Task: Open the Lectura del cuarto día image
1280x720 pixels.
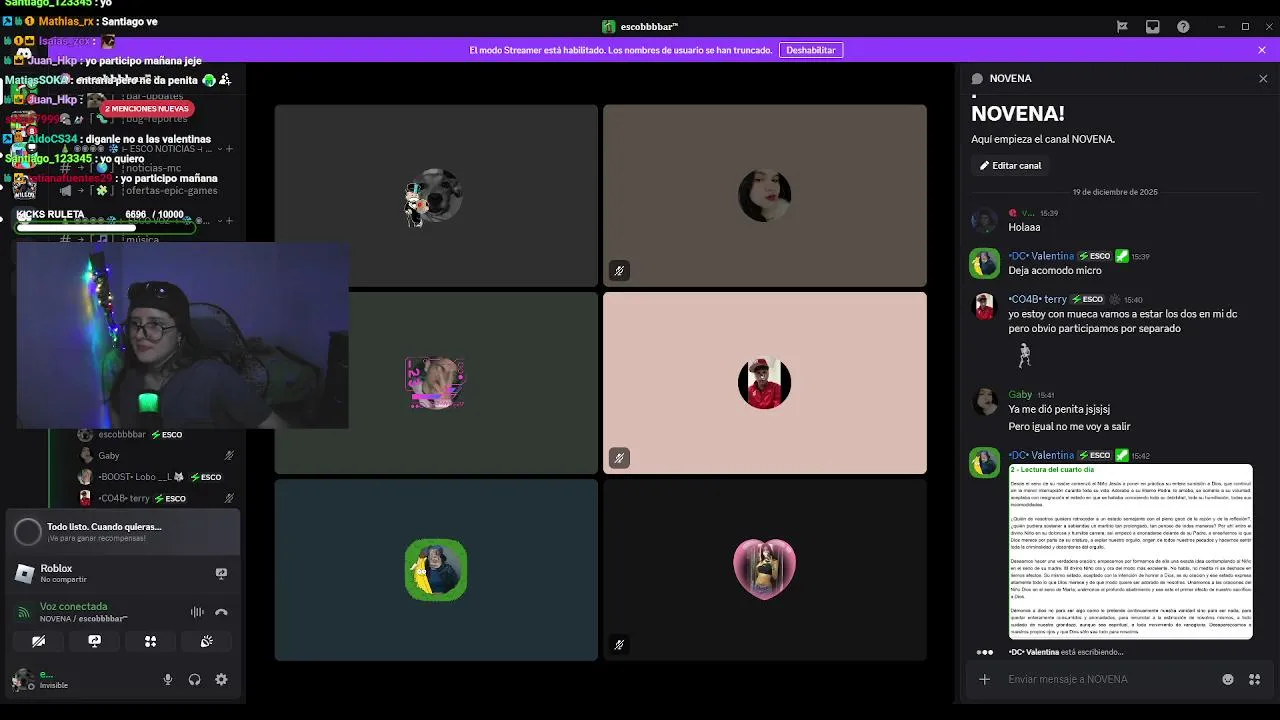Action: pyautogui.click(x=1130, y=551)
